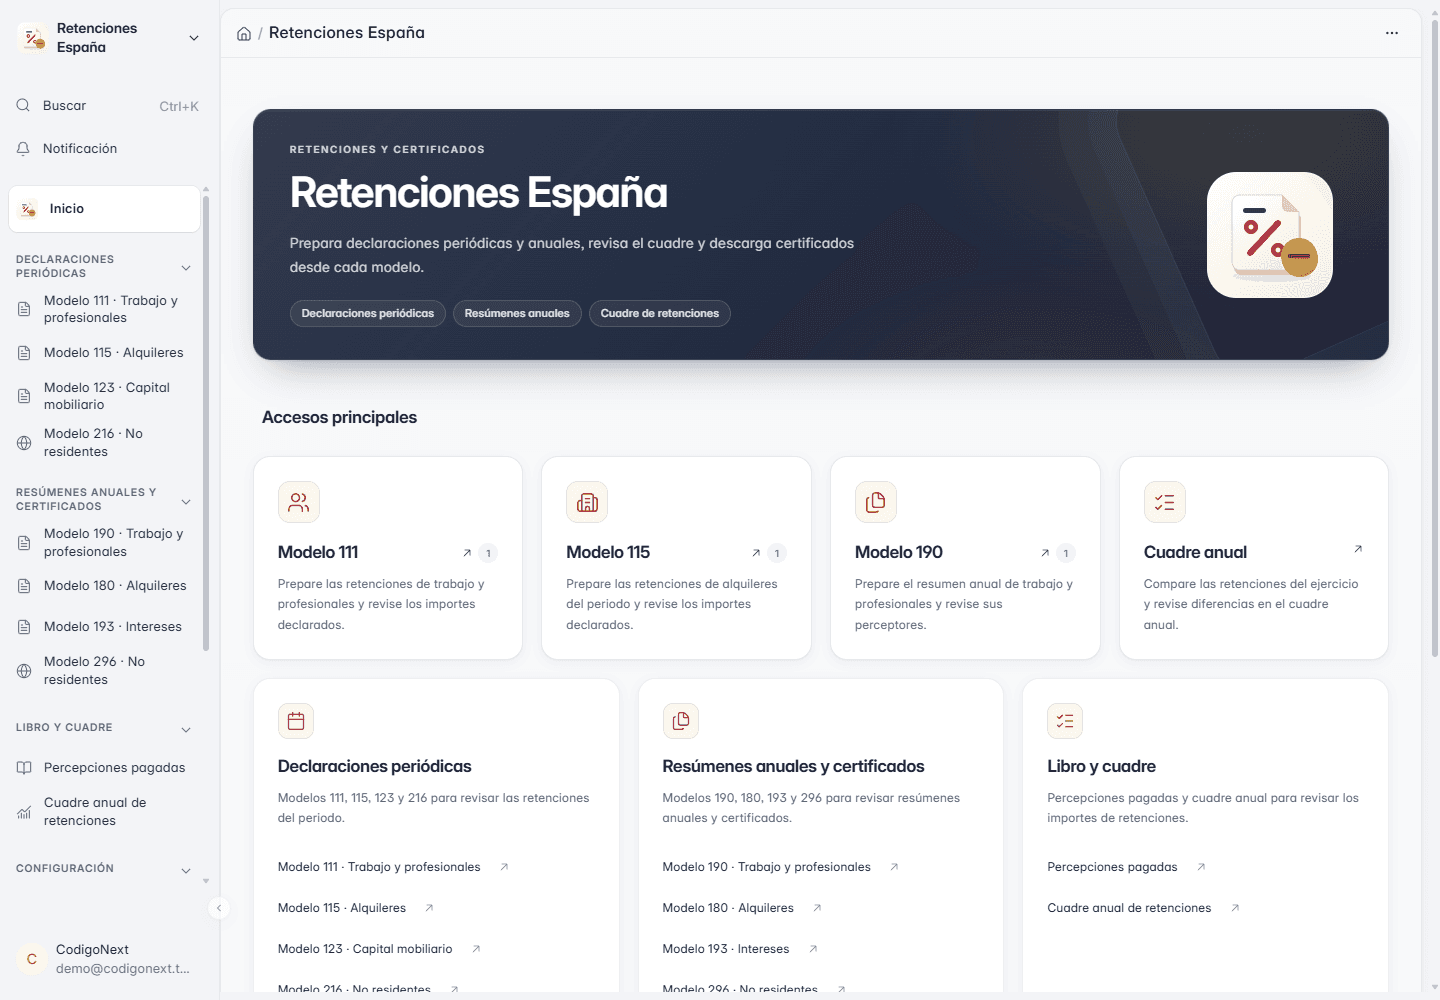1440x1000 pixels.
Task: Open the three-dot more options menu
Action: pyautogui.click(x=1392, y=33)
